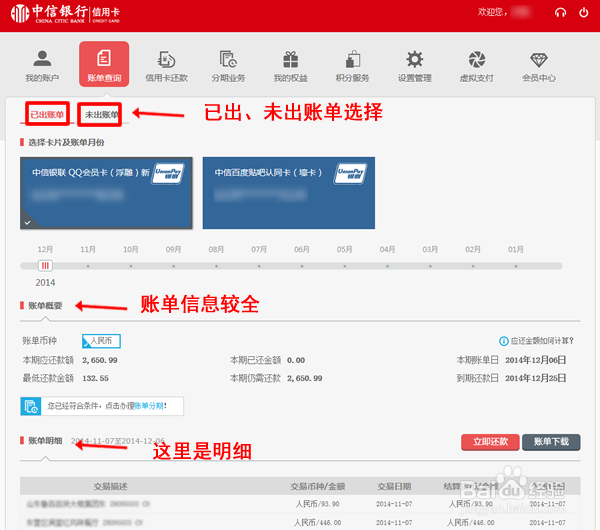
Task: Switch to 未出账单 tab
Action: click(100, 114)
